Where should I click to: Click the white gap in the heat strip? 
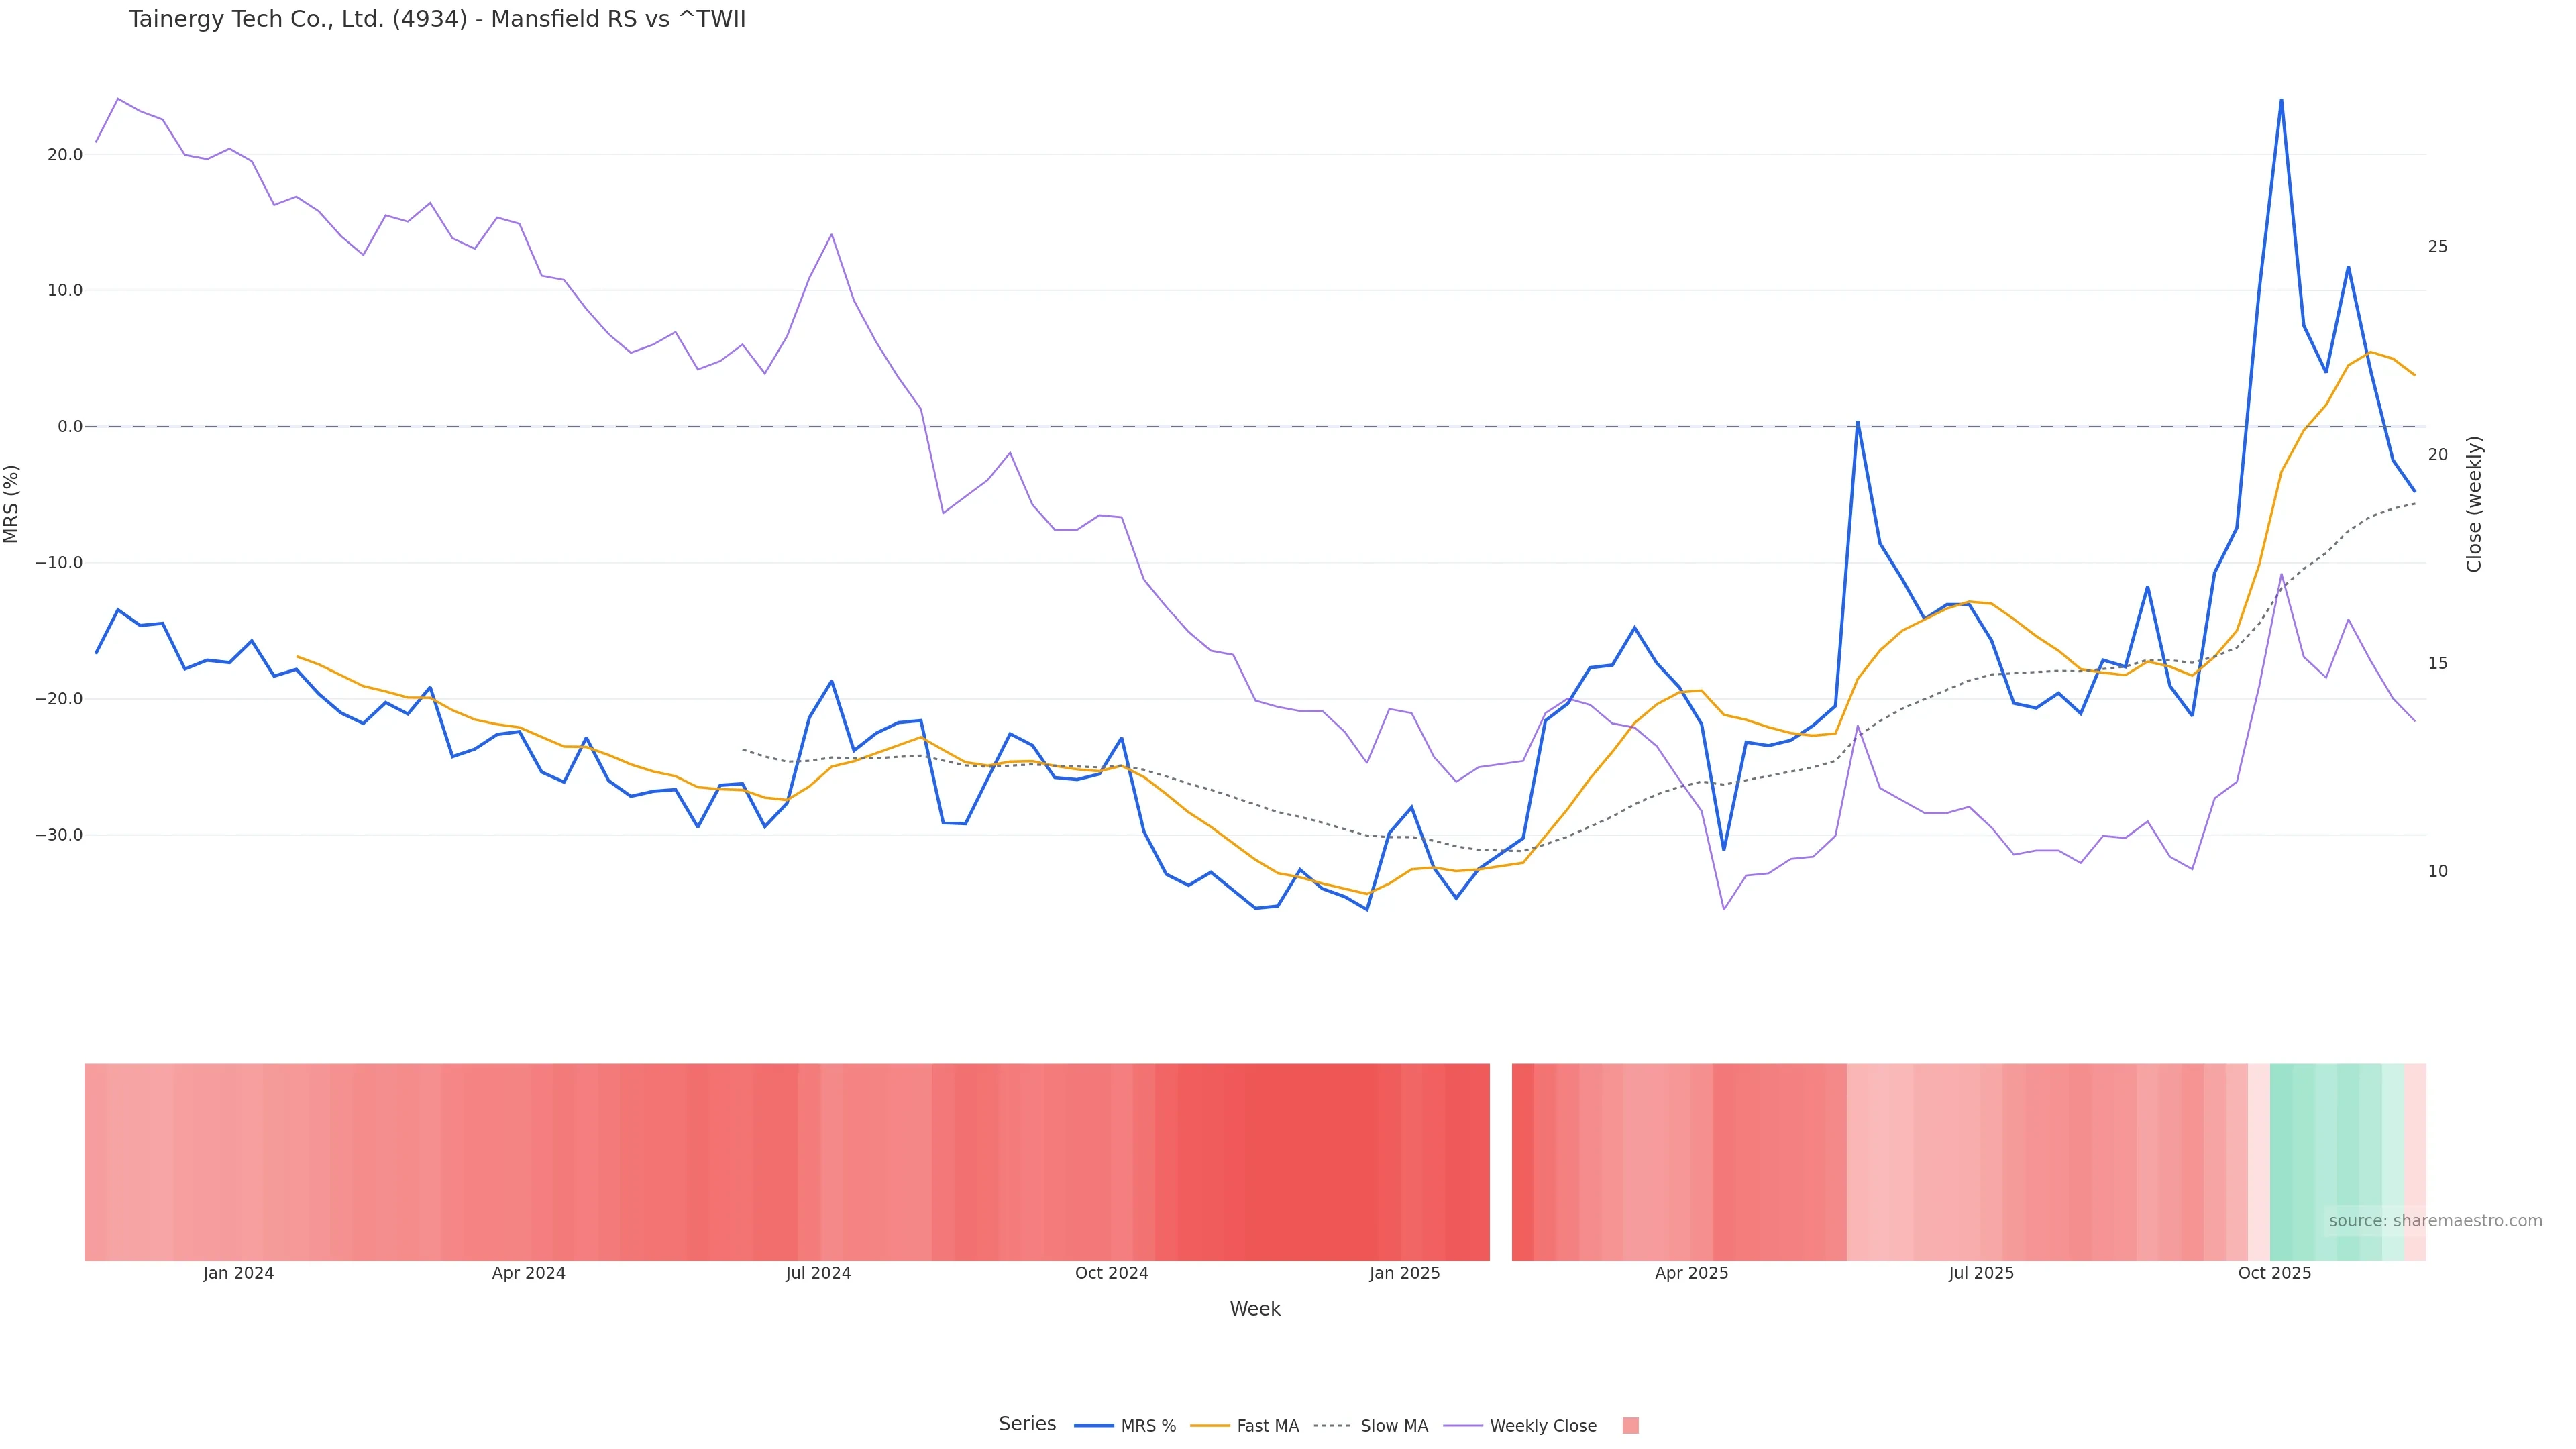coord(1500,1162)
